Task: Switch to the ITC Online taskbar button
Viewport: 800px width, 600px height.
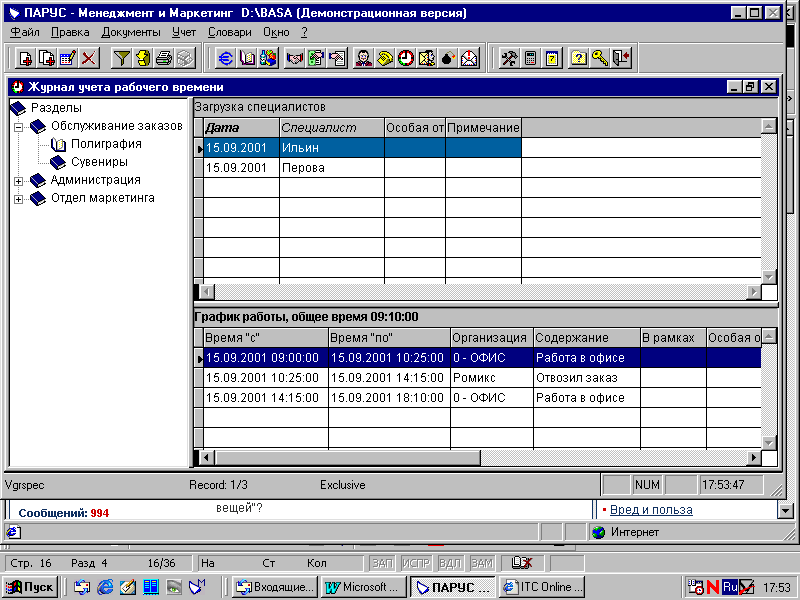Action: pos(542,587)
